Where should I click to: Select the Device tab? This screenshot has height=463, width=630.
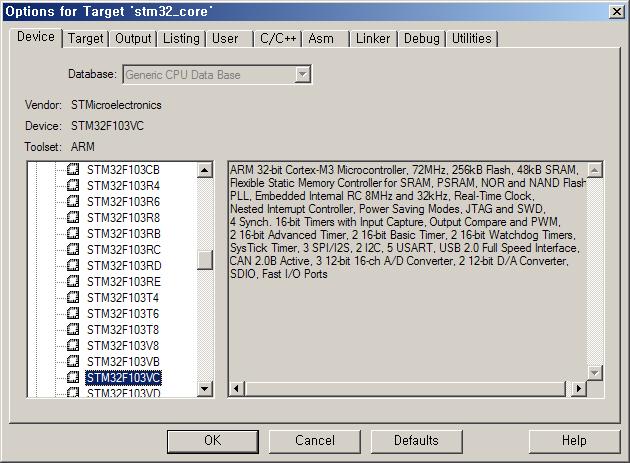[x=36, y=37]
